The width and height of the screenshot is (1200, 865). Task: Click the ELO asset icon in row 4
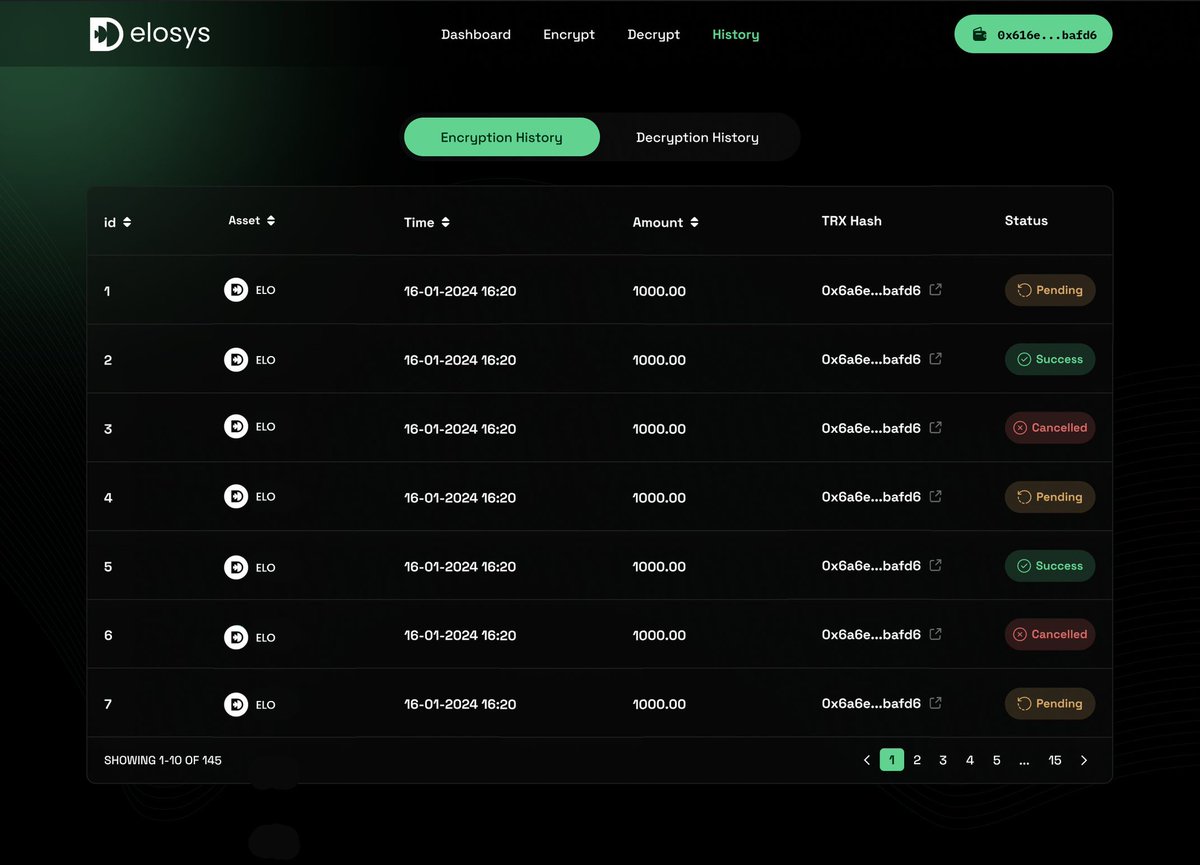(236, 496)
